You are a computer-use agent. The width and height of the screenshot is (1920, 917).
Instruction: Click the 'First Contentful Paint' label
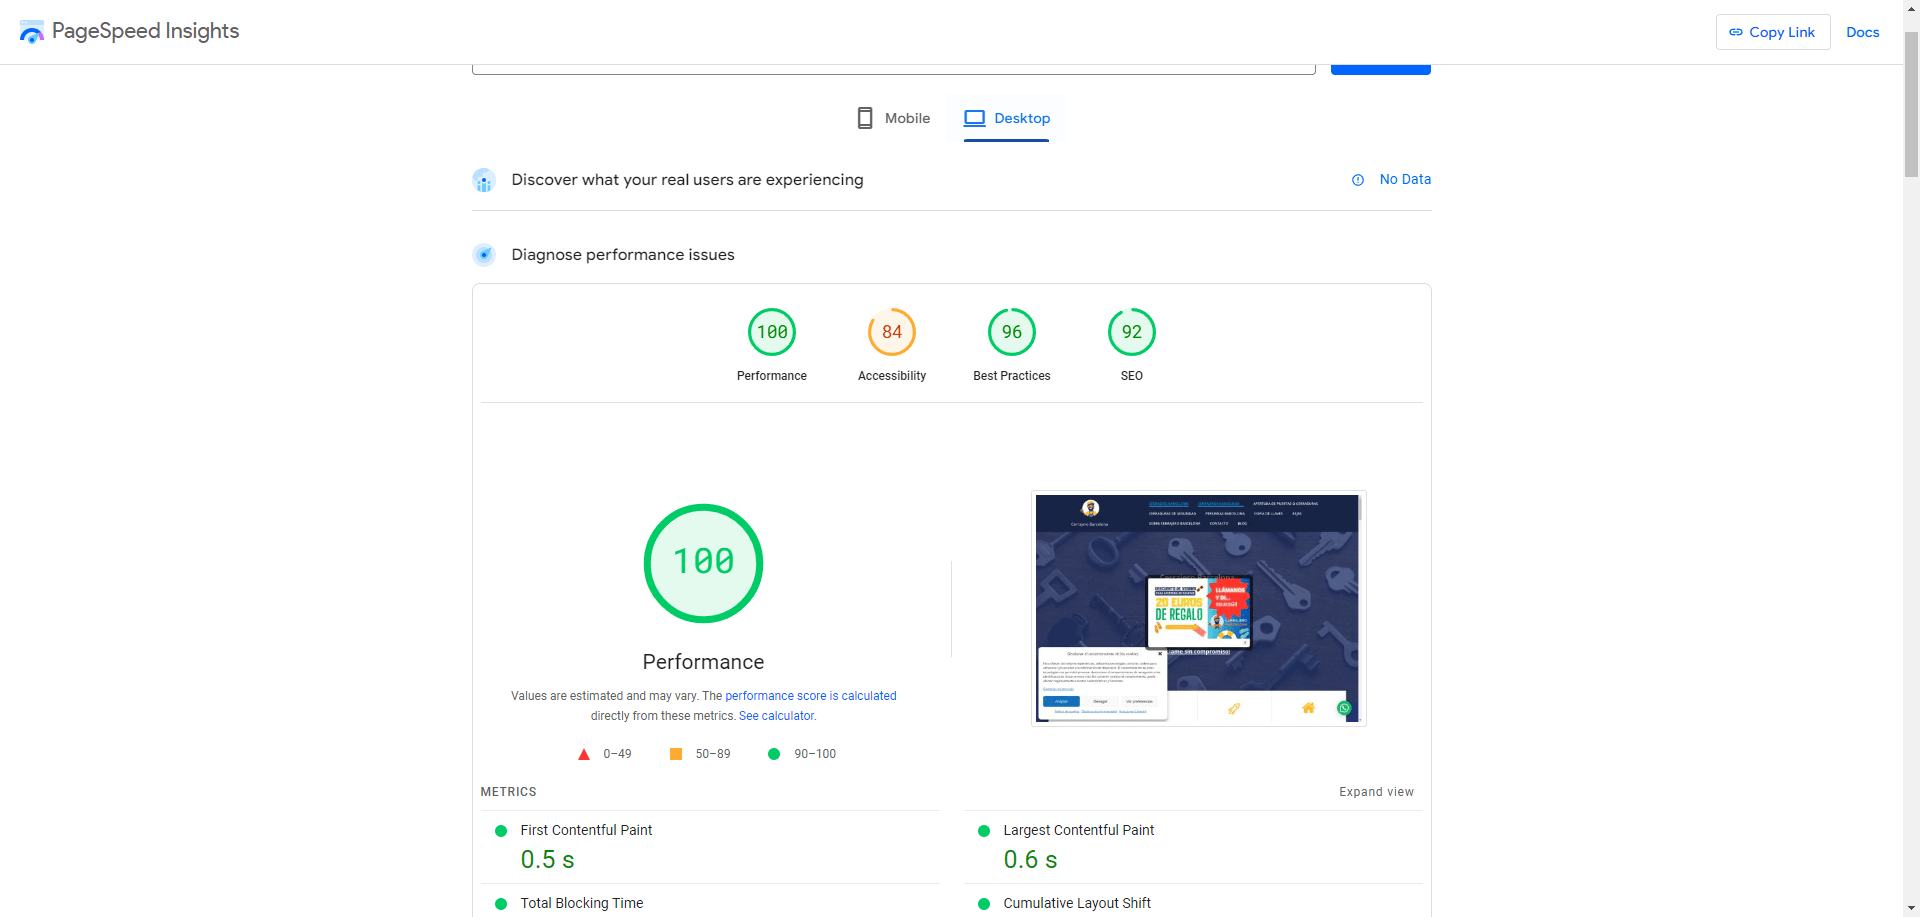click(586, 830)
